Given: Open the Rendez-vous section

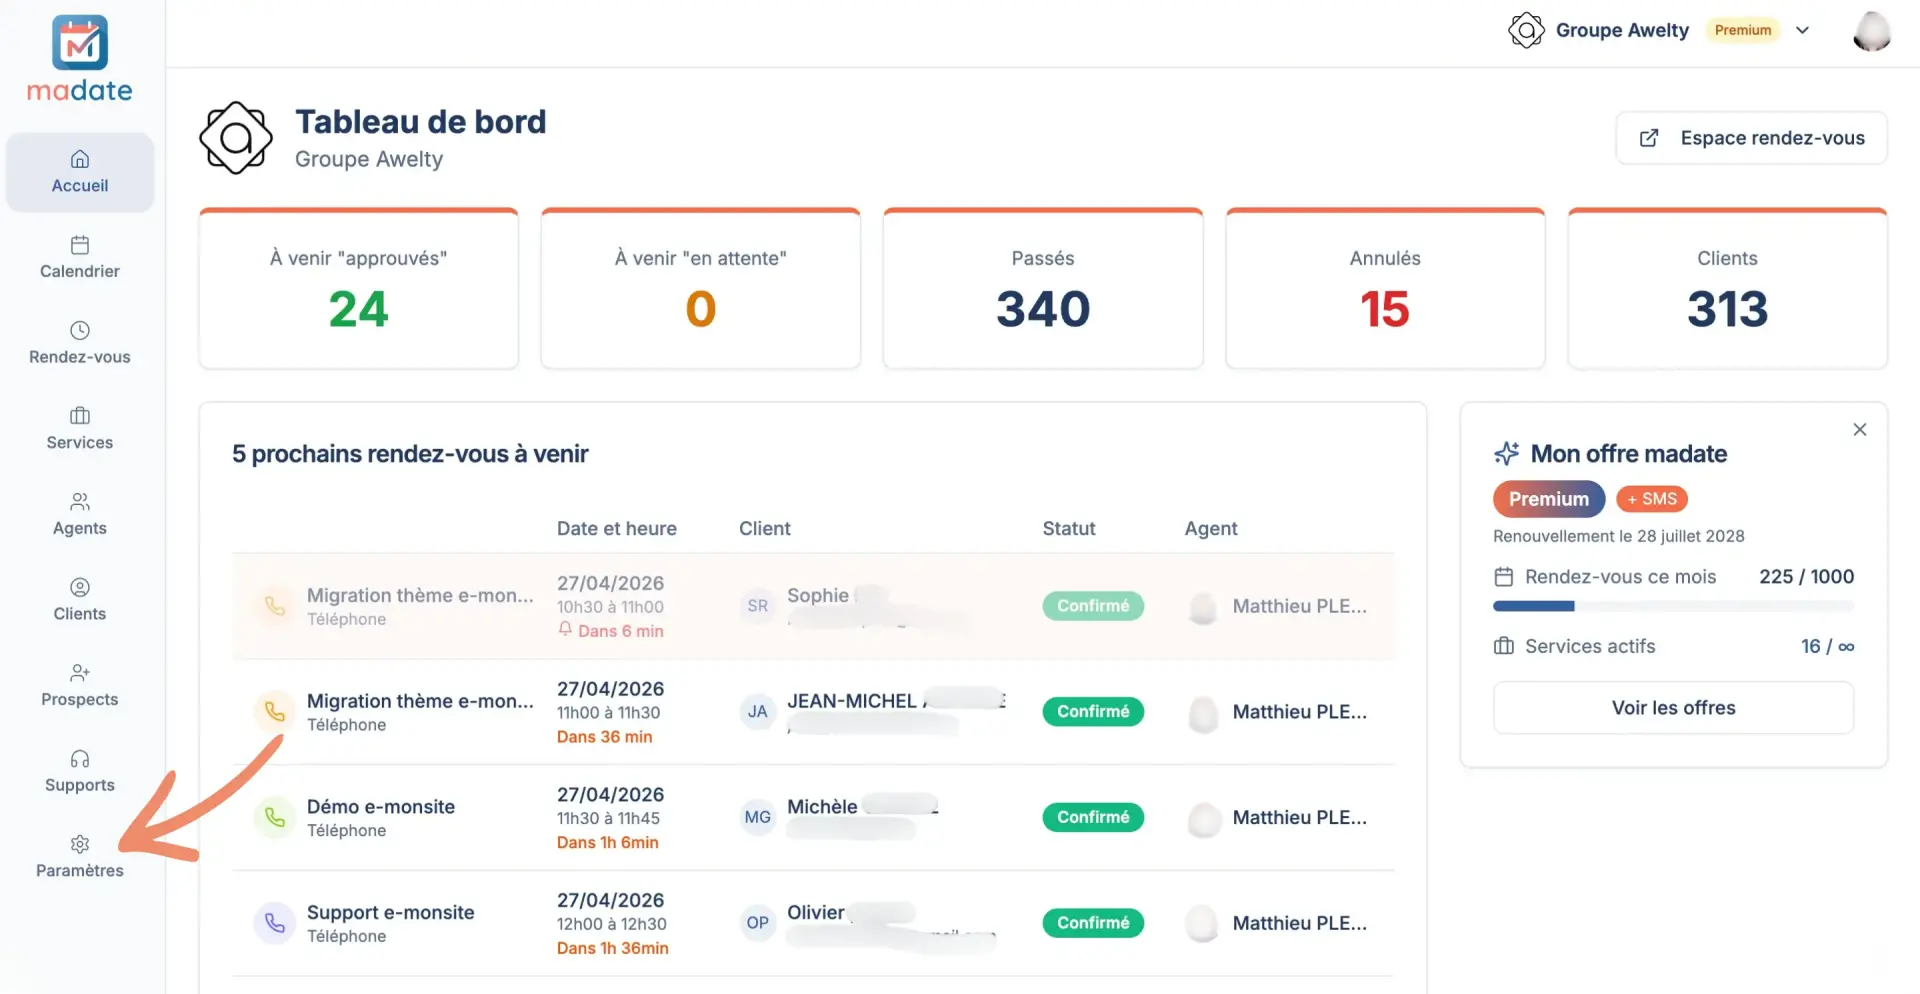Looking at the screenshot, I should tap(80, 343).
